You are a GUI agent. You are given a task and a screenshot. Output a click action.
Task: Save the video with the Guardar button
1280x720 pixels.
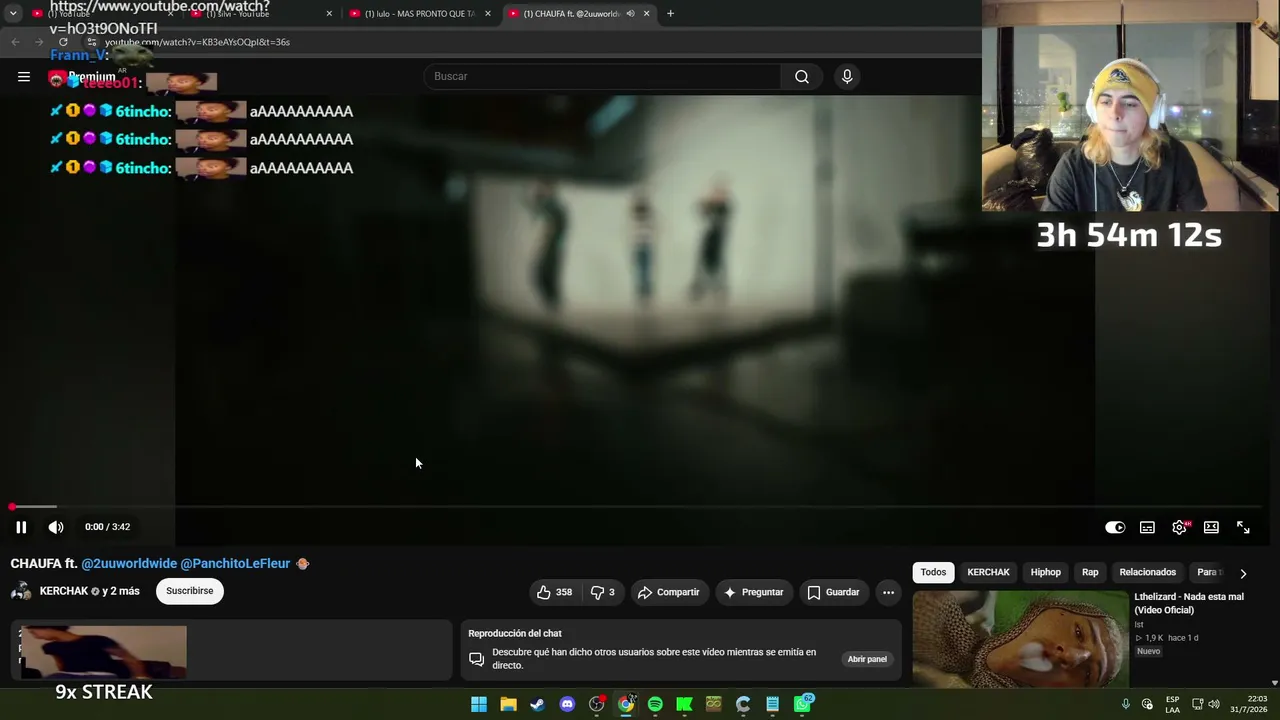[834, 592]
